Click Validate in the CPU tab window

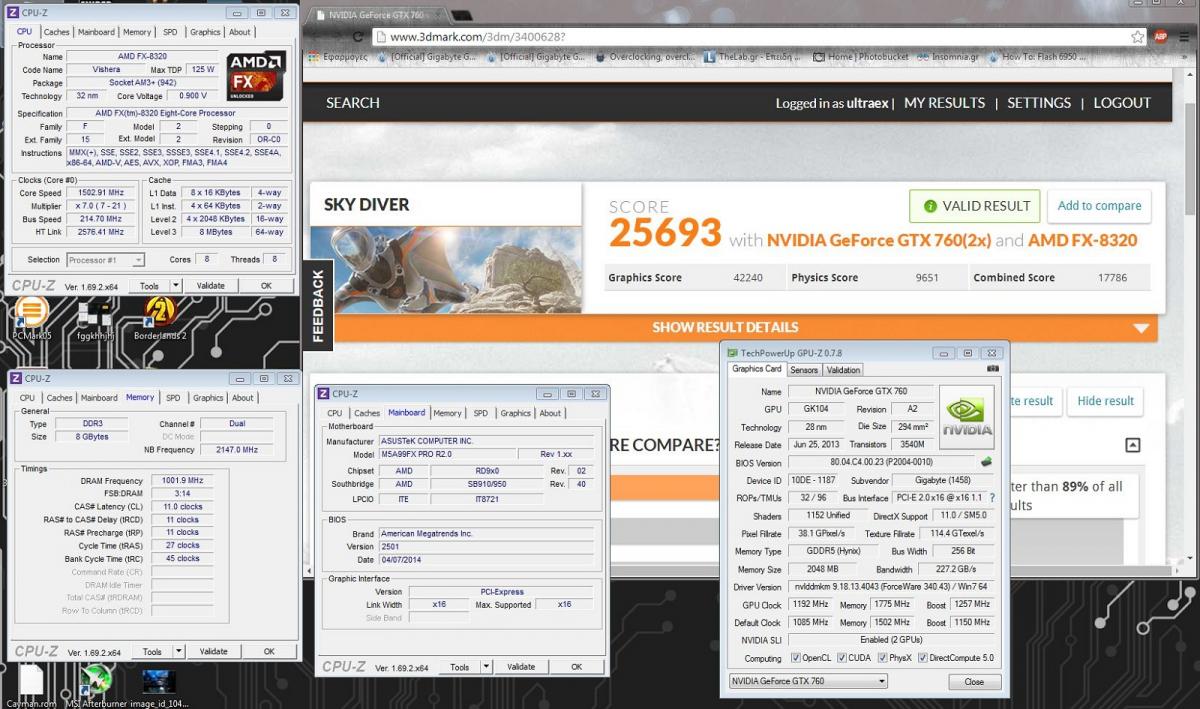pyautogui.click(x=210, y=286)
